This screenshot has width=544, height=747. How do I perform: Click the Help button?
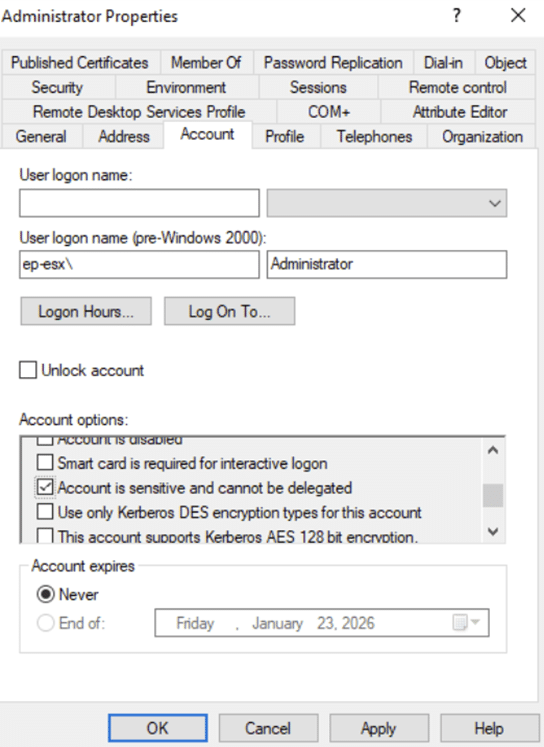pyautogui.click(x=489, y=728)
